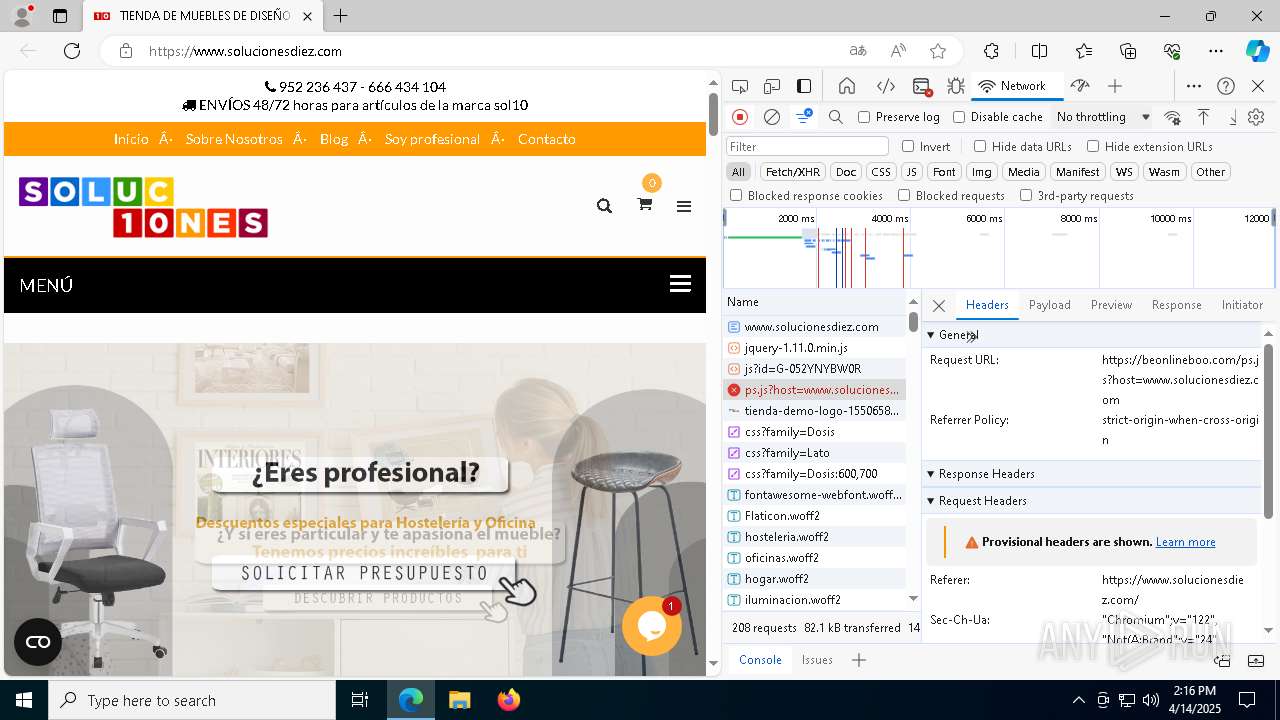The height and width of the screenshot is (720, 1280).
Task: Open the Contacto link
Action: pos(546,139)
